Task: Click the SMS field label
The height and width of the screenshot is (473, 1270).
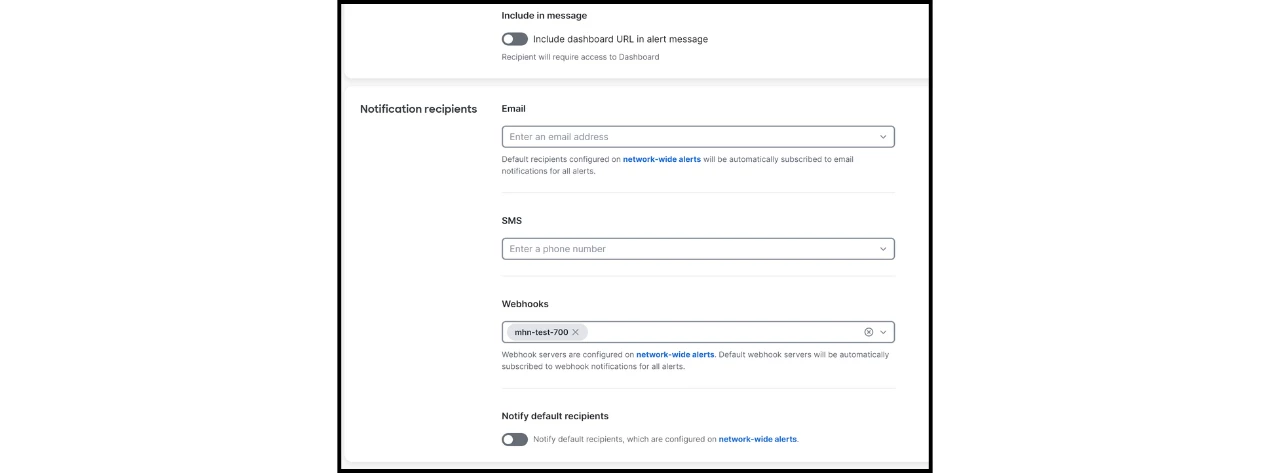Action: [x=512, y=220]
